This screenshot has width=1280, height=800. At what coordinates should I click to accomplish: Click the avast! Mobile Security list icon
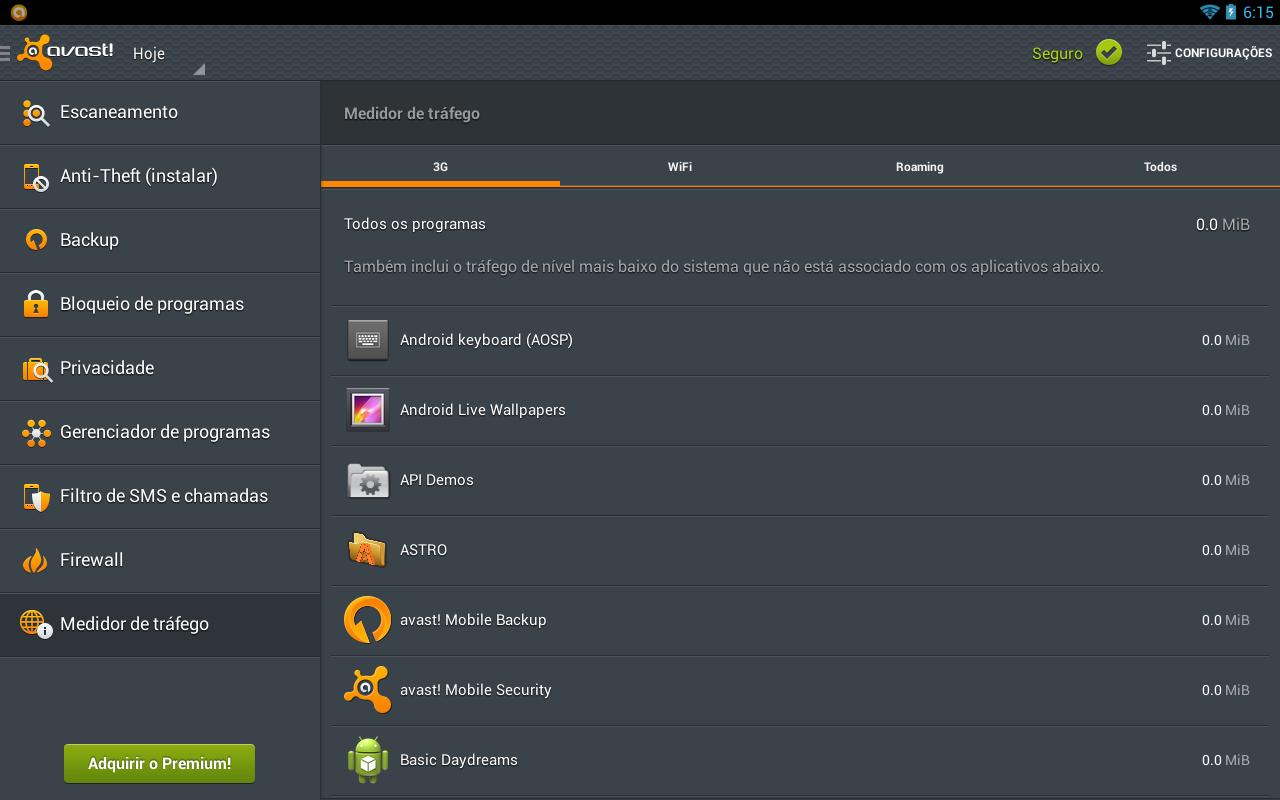point(367,689)
